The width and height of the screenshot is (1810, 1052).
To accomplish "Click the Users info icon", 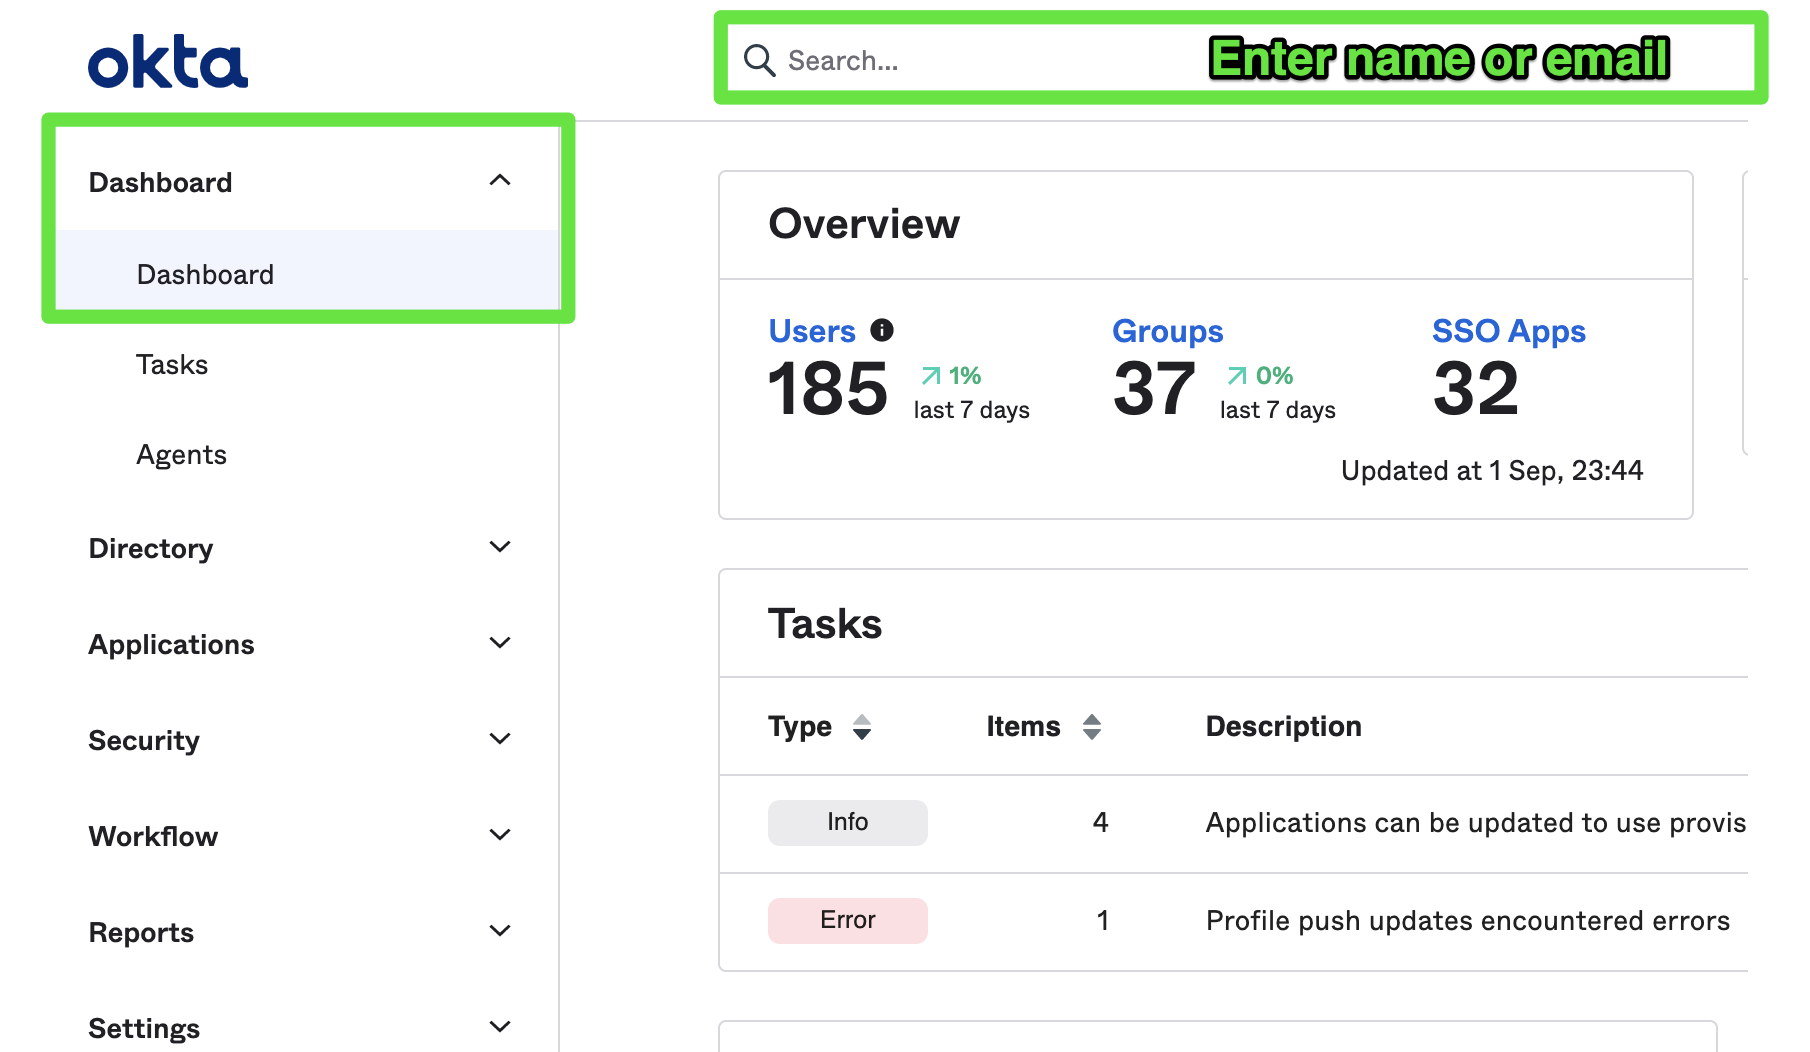I will click(x=882, y=330).
